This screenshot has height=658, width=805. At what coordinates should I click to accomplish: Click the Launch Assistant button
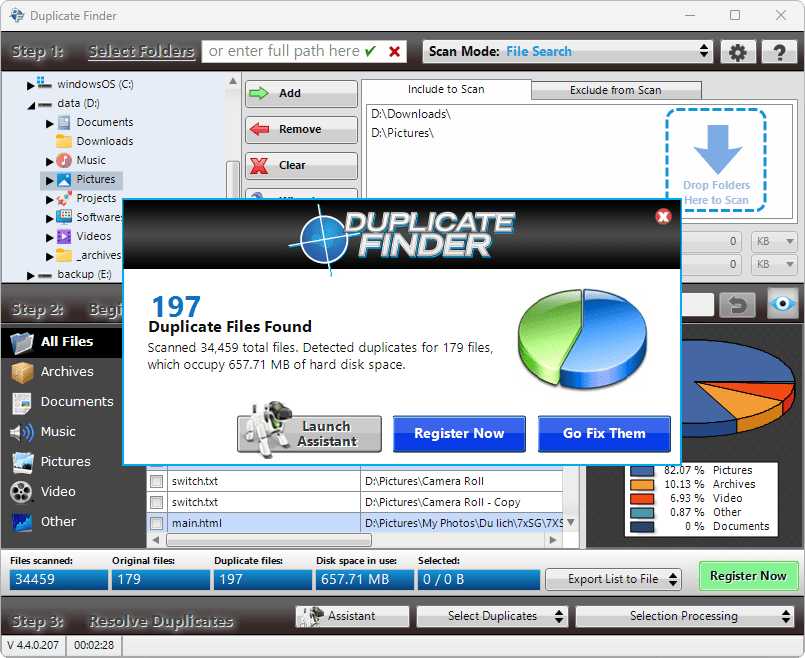click(x=309, y=434)
